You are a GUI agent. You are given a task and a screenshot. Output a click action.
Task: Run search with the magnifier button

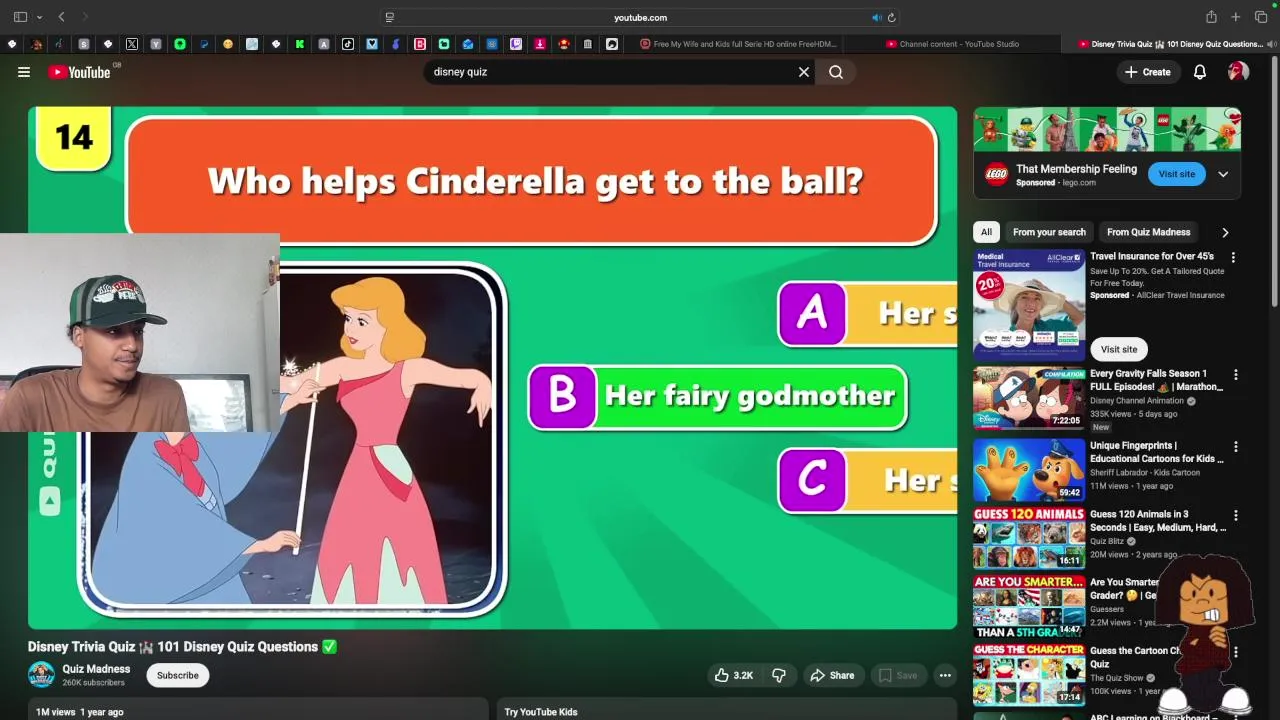[836, 72]
